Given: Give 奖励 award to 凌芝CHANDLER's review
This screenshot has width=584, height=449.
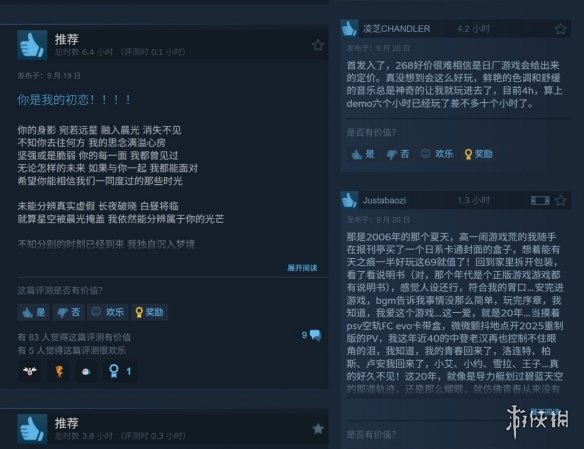Looking at the screenshot, I should click(479, 154).
